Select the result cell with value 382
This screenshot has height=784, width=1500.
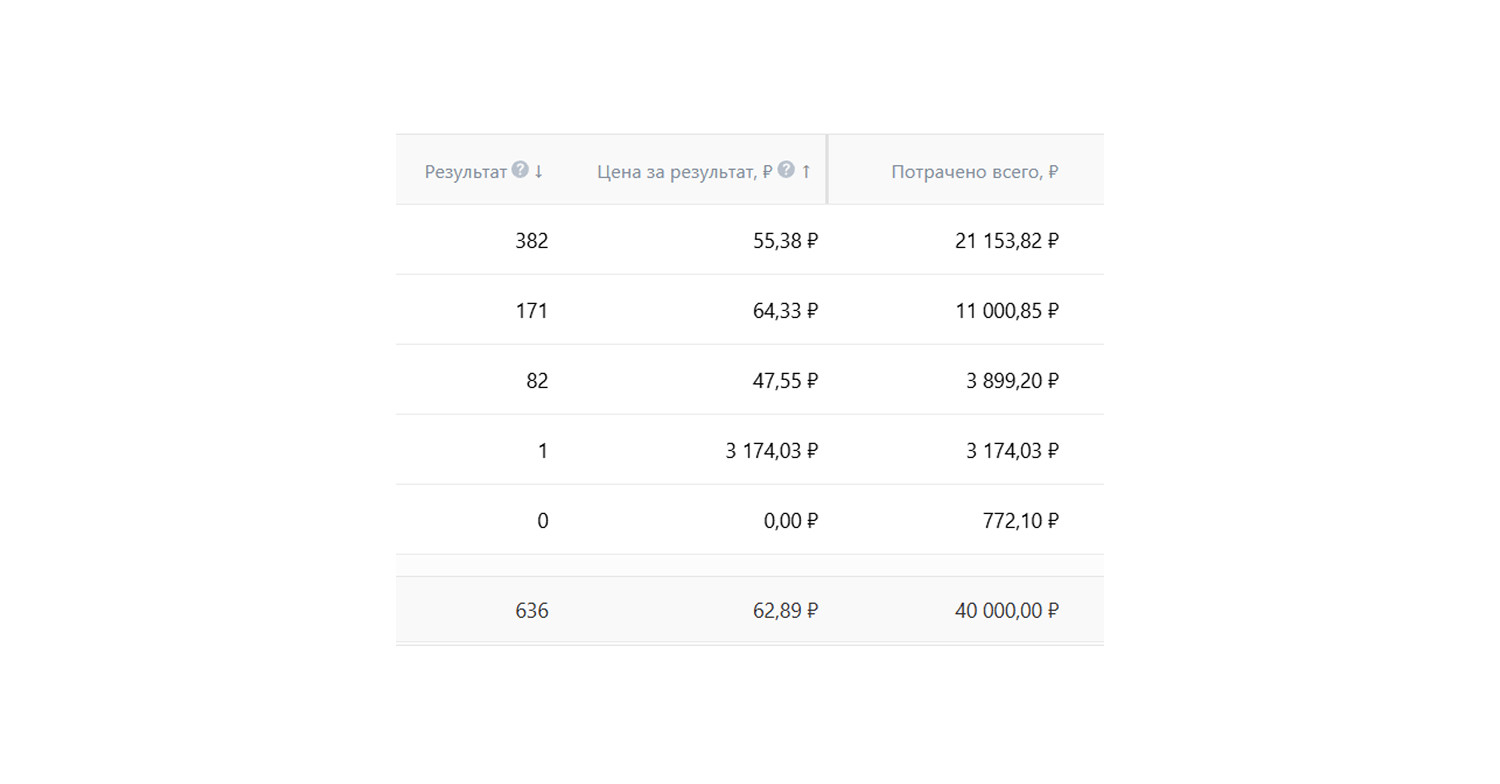click(531, 241)
